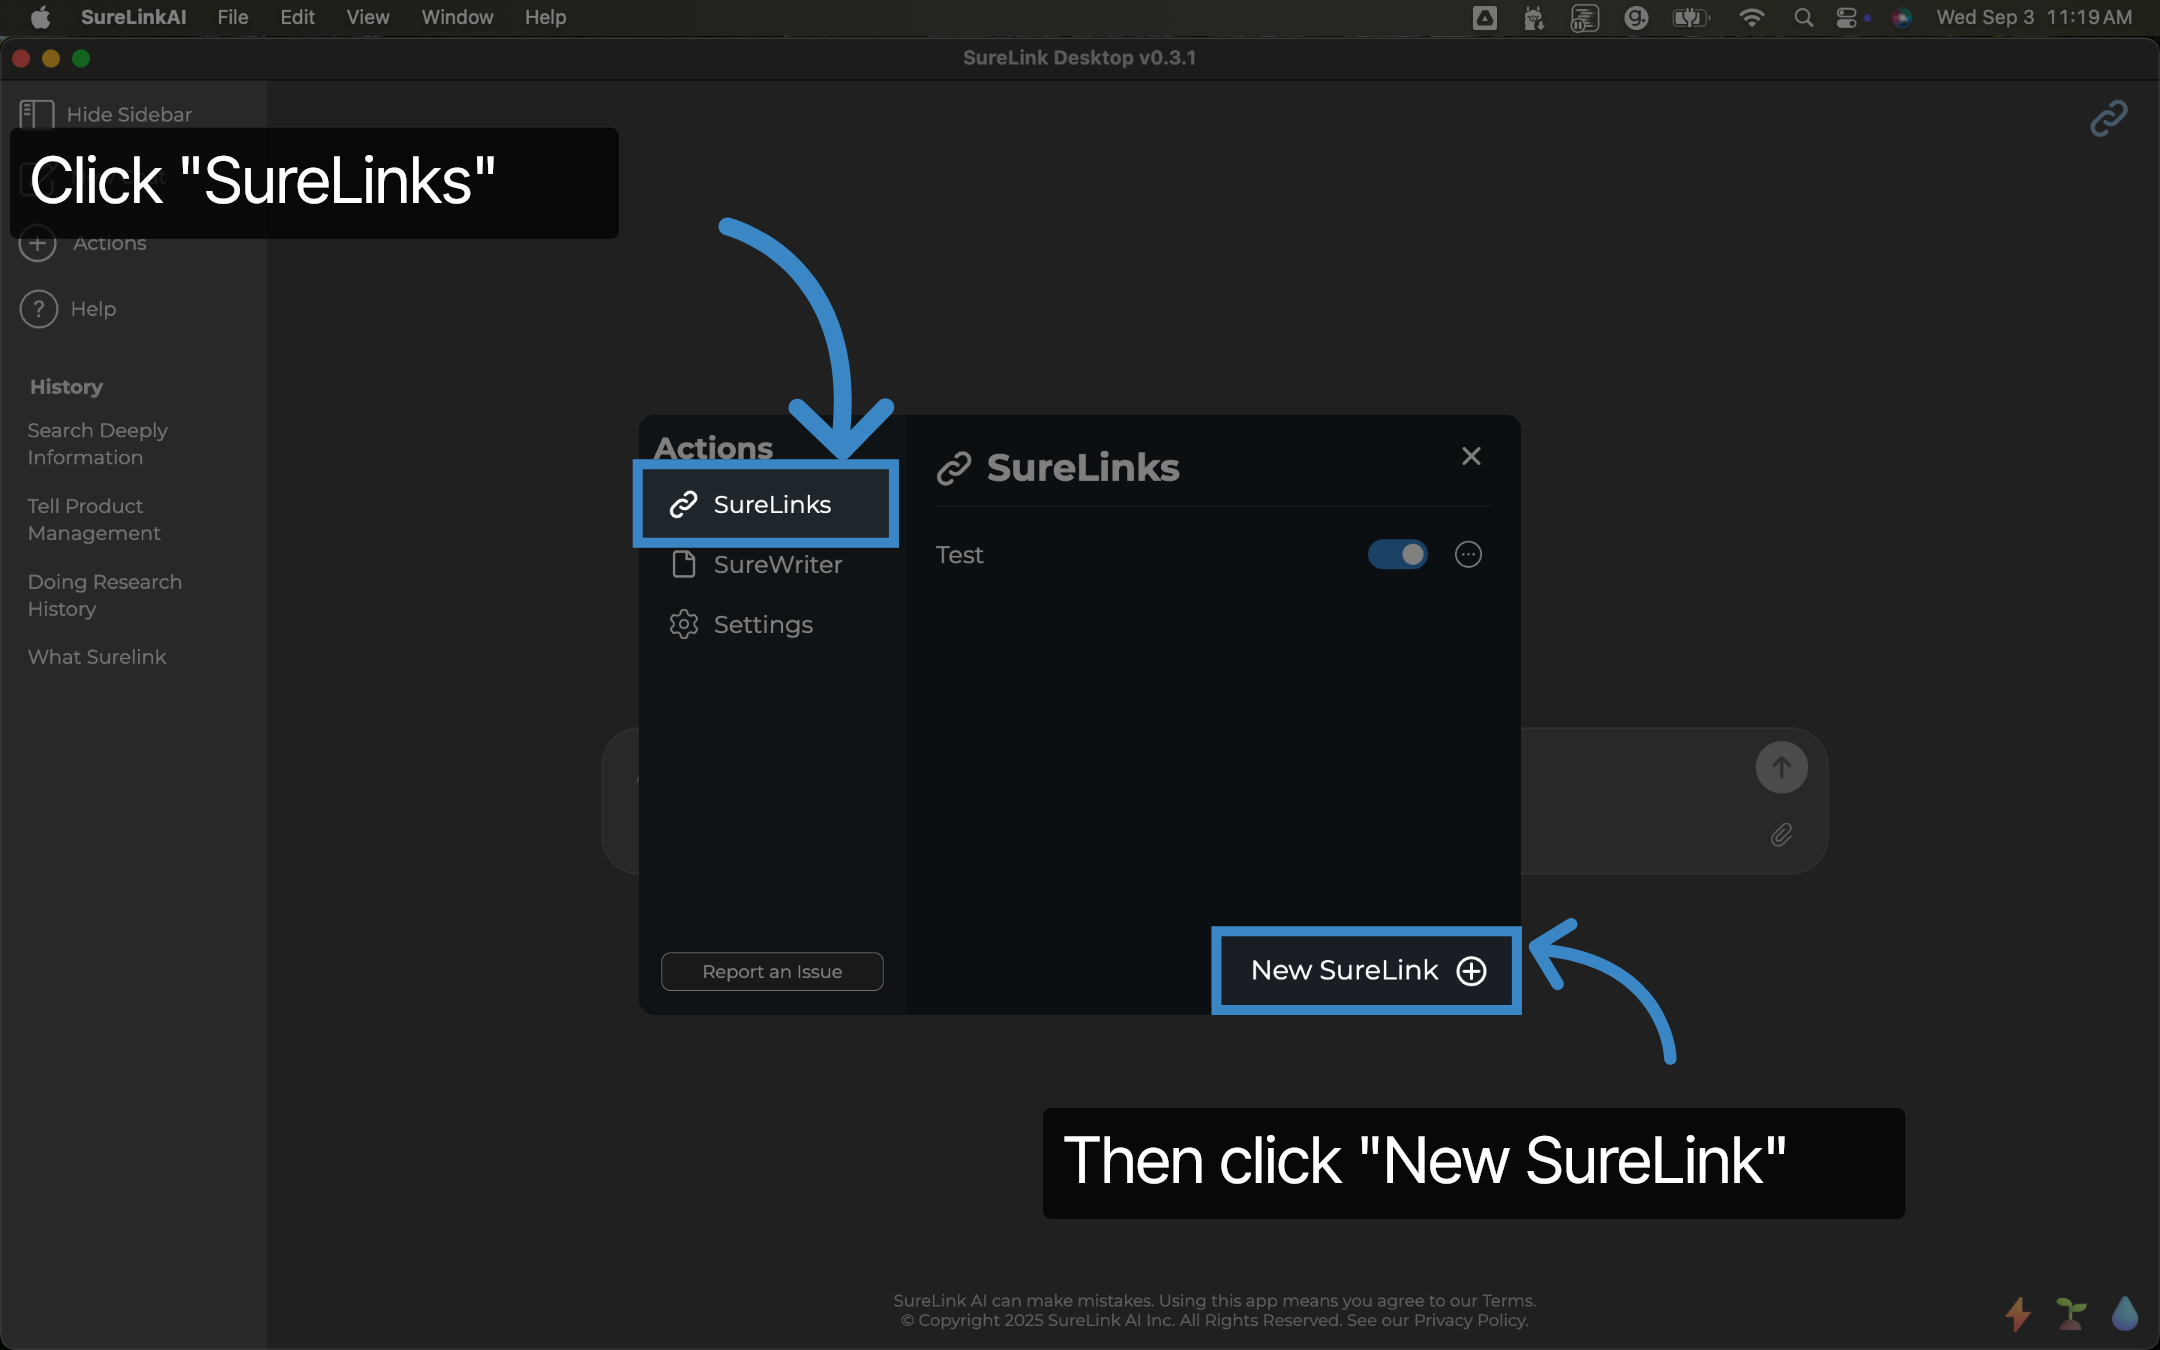The image size is (2160, 1350).
Task: Open the What Surelink history item
Action: click(x=97, y=657)
